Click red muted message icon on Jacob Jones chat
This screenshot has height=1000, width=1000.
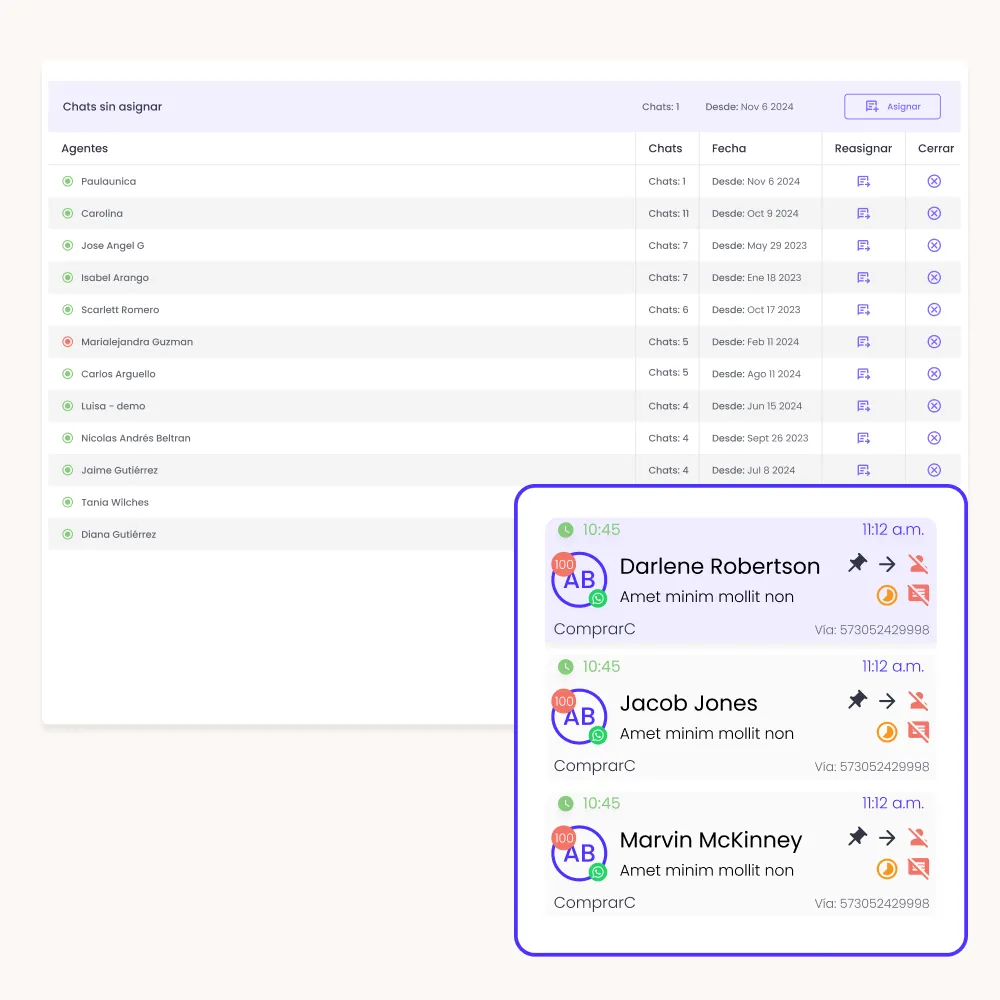click(918, 732)
